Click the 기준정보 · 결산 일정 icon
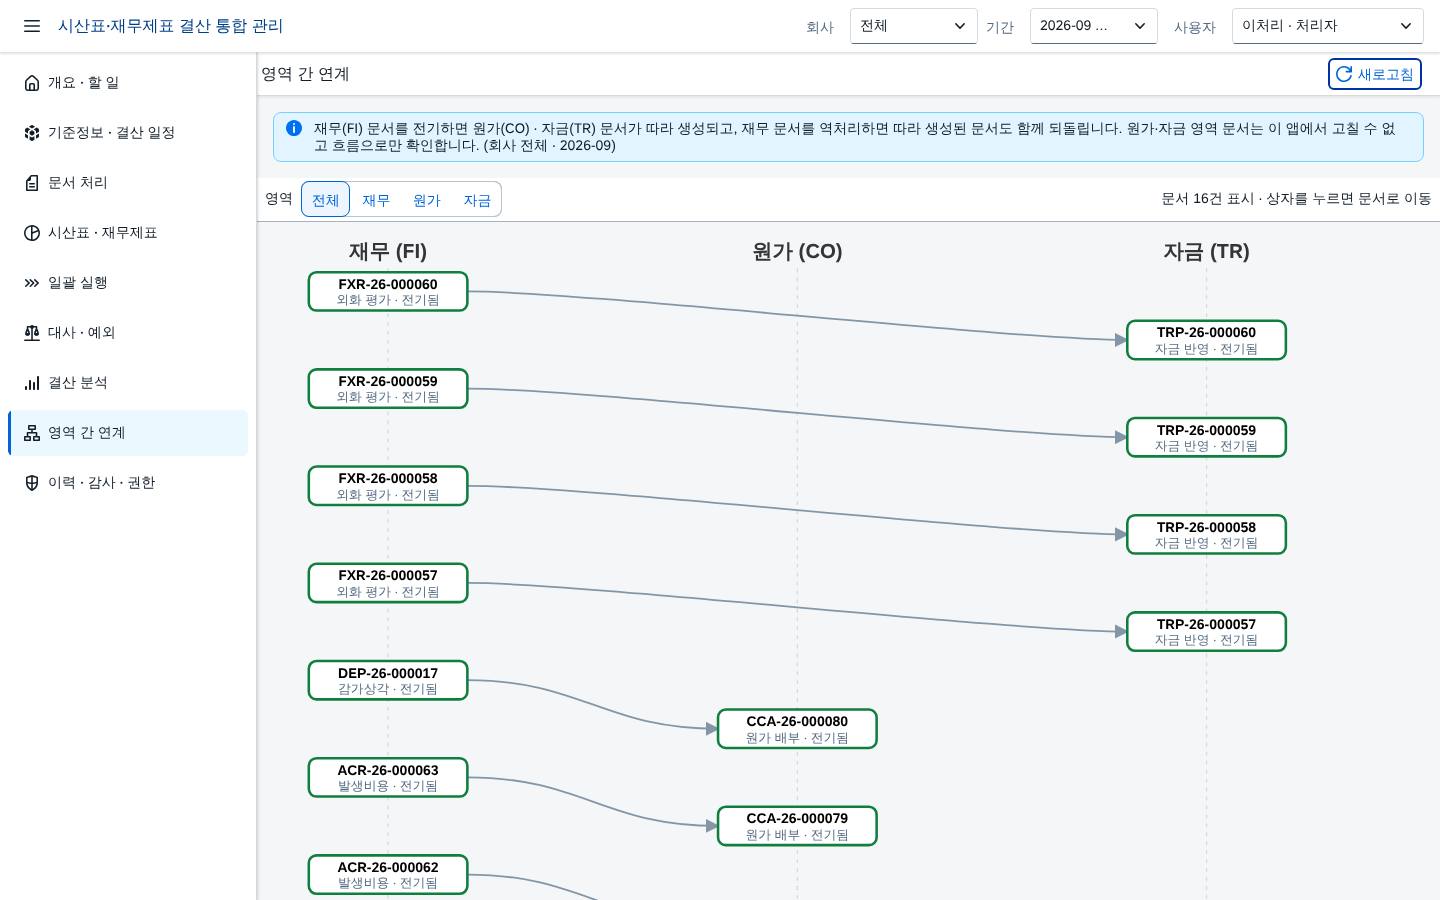The width and height of the screenshot is (1440, 900). tap(32, 133)
